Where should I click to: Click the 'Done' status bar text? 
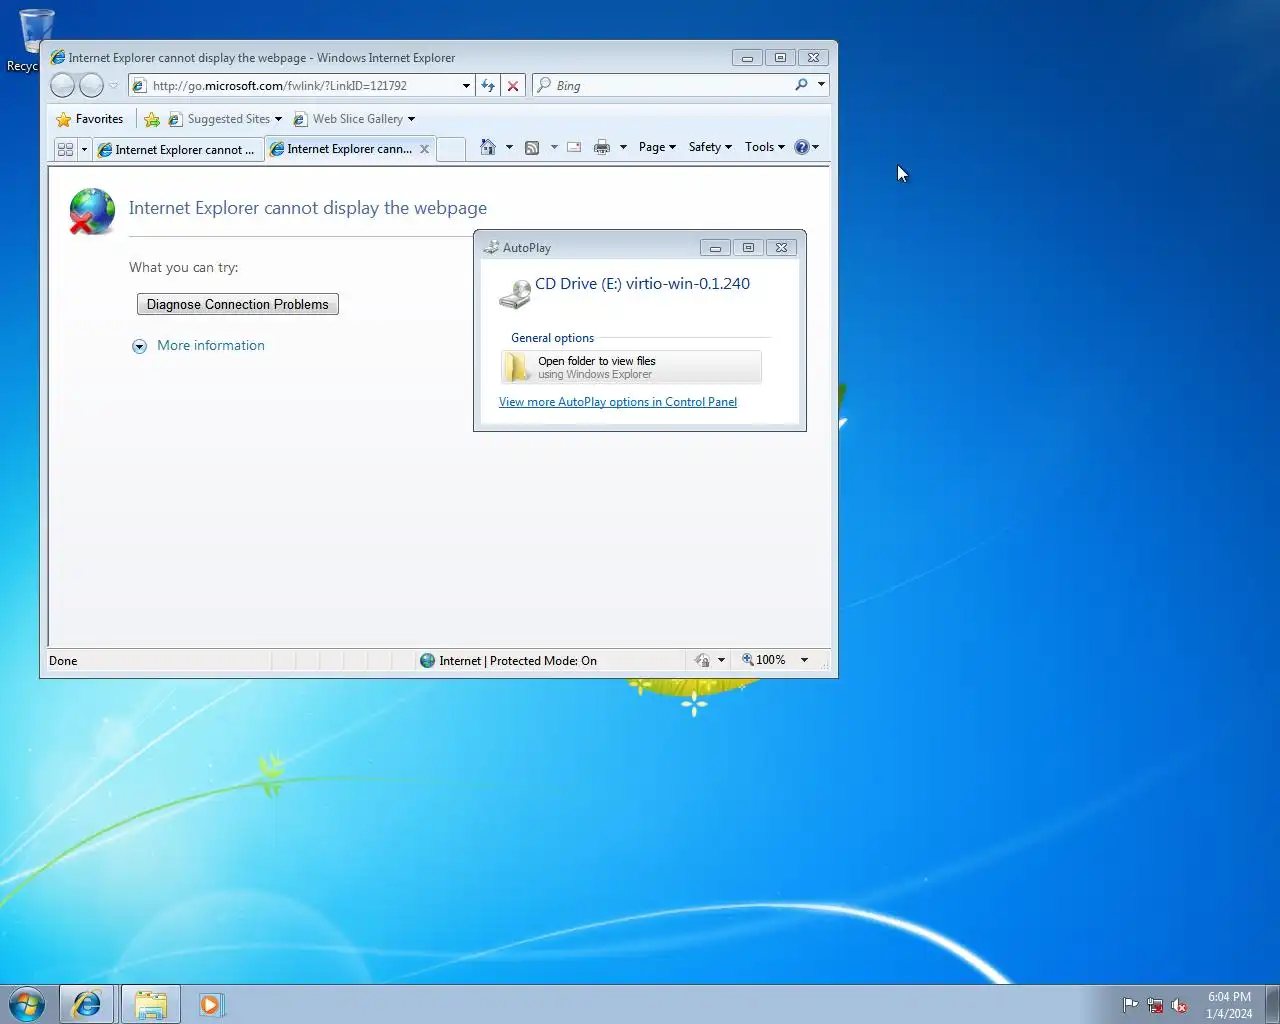pyautogui.click(x=63, y=661)
